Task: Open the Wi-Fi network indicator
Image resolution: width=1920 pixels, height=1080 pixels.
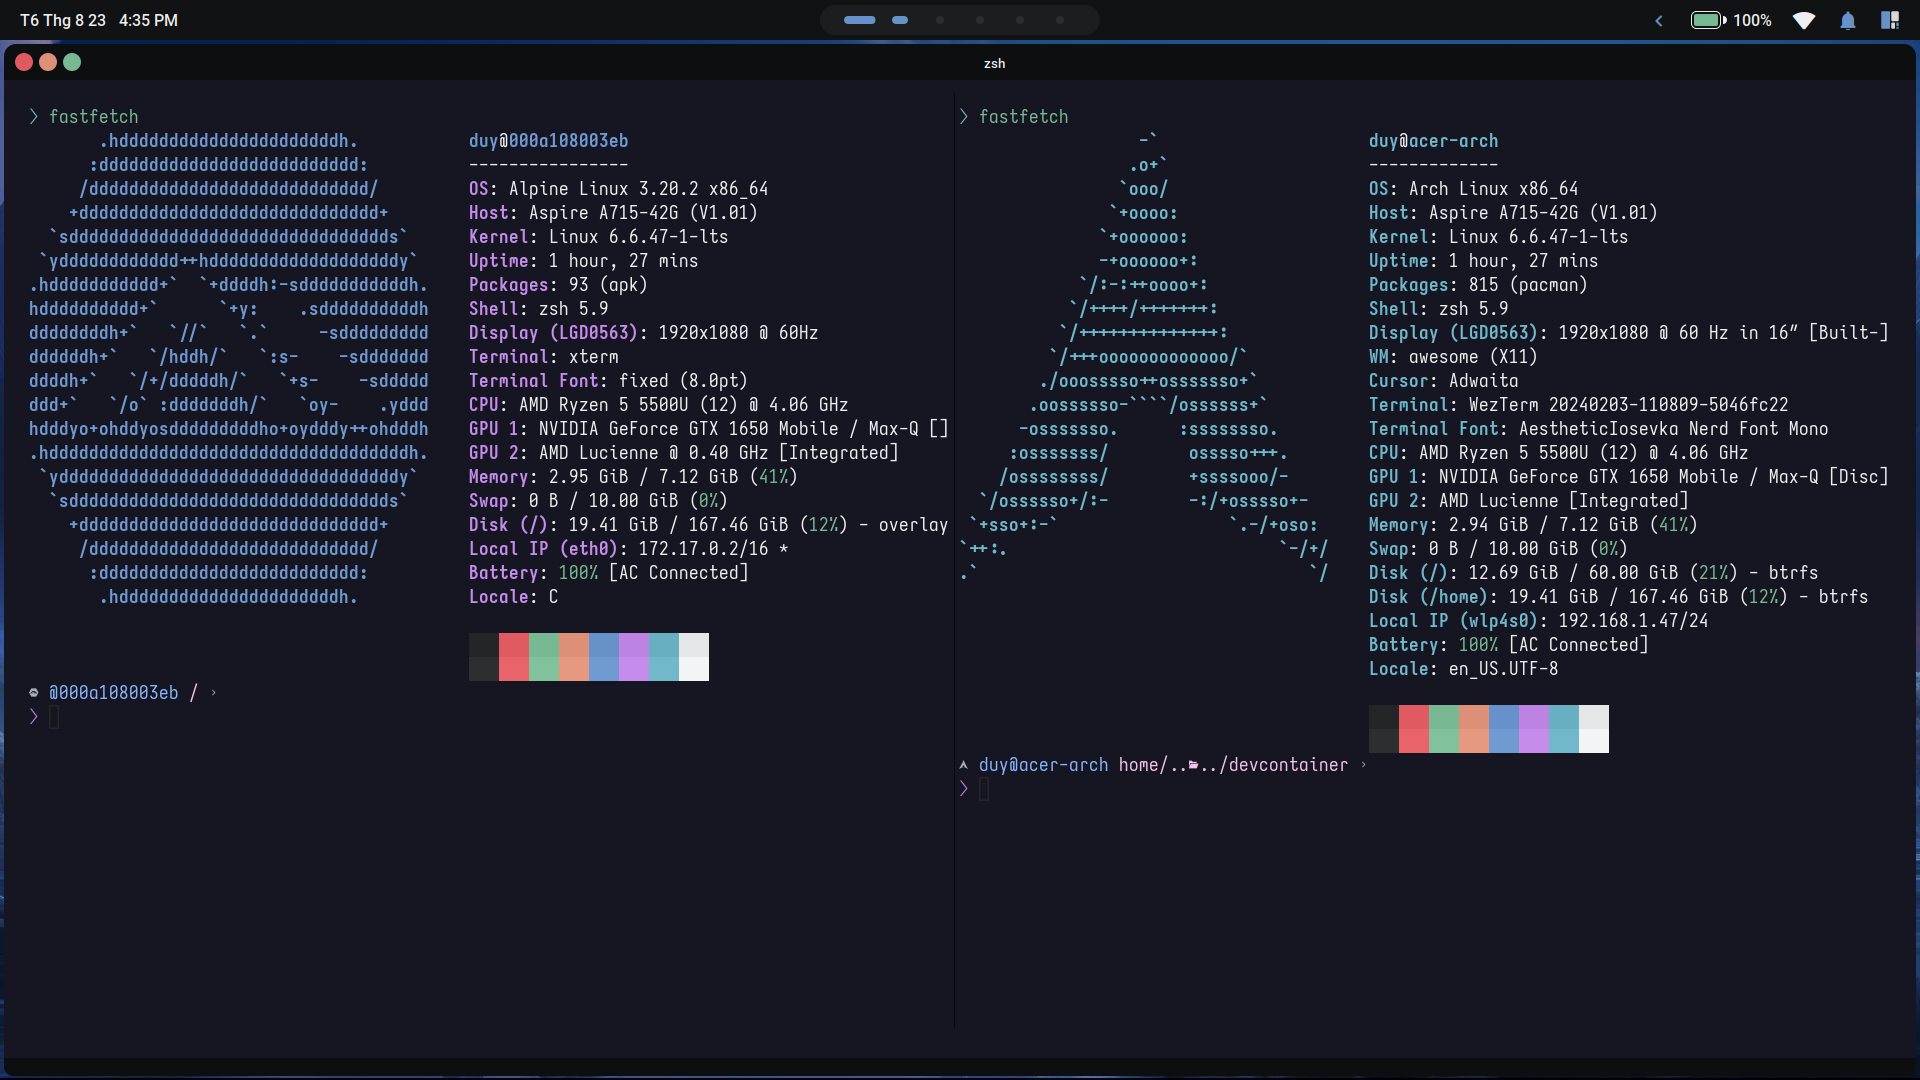Action: 1804,20
